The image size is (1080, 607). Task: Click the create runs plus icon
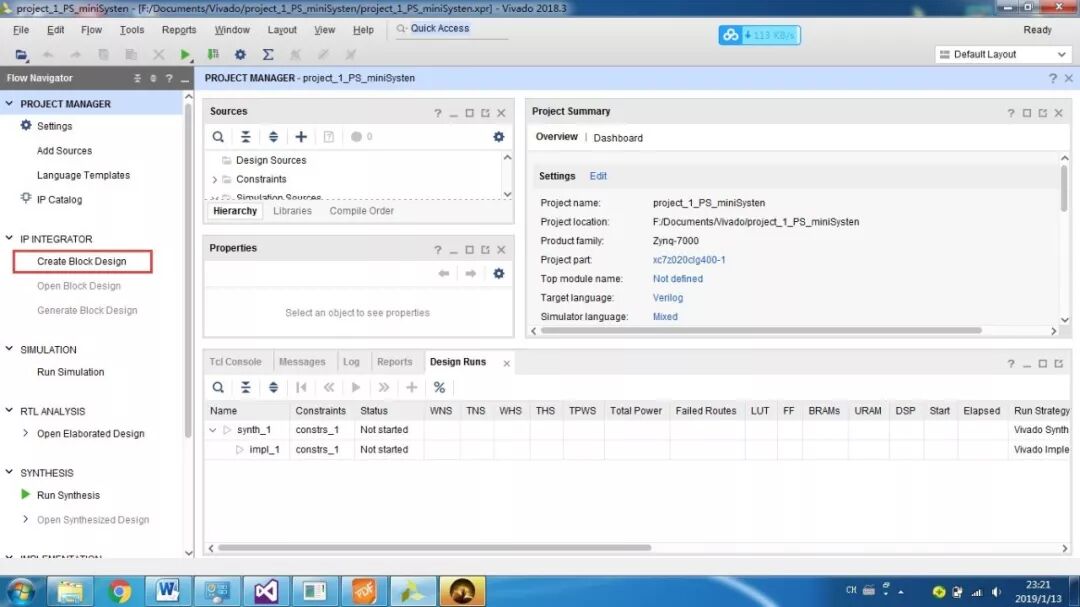(411, 387)
